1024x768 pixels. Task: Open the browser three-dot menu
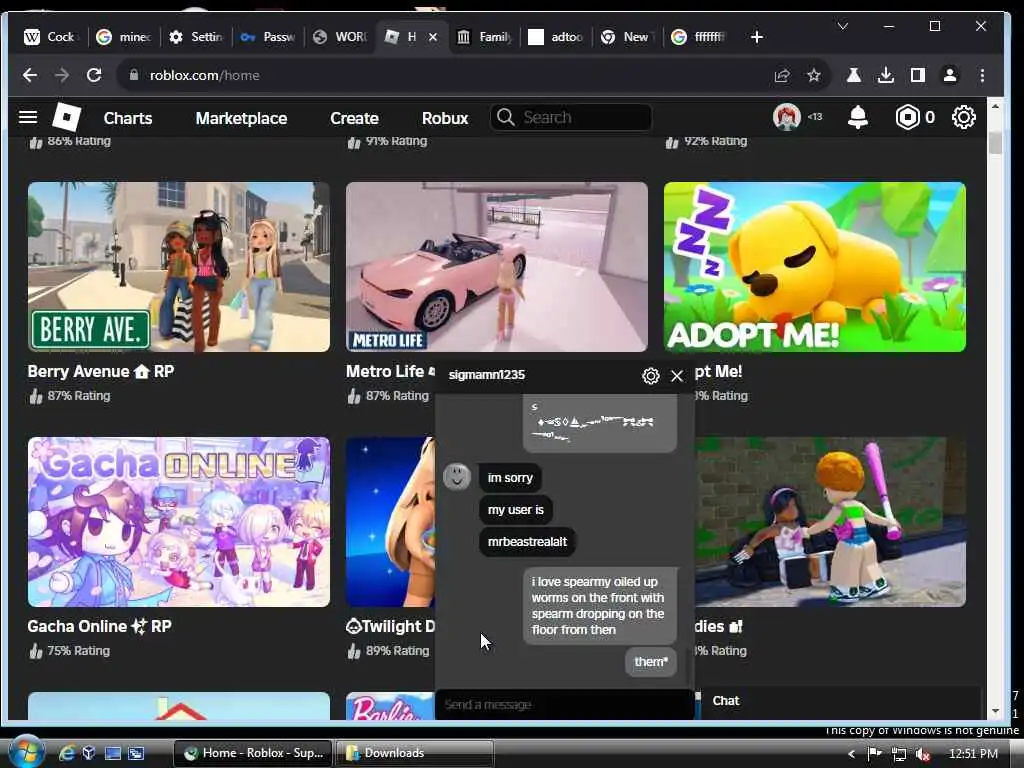pyautogui.click(x=982, y=75)
